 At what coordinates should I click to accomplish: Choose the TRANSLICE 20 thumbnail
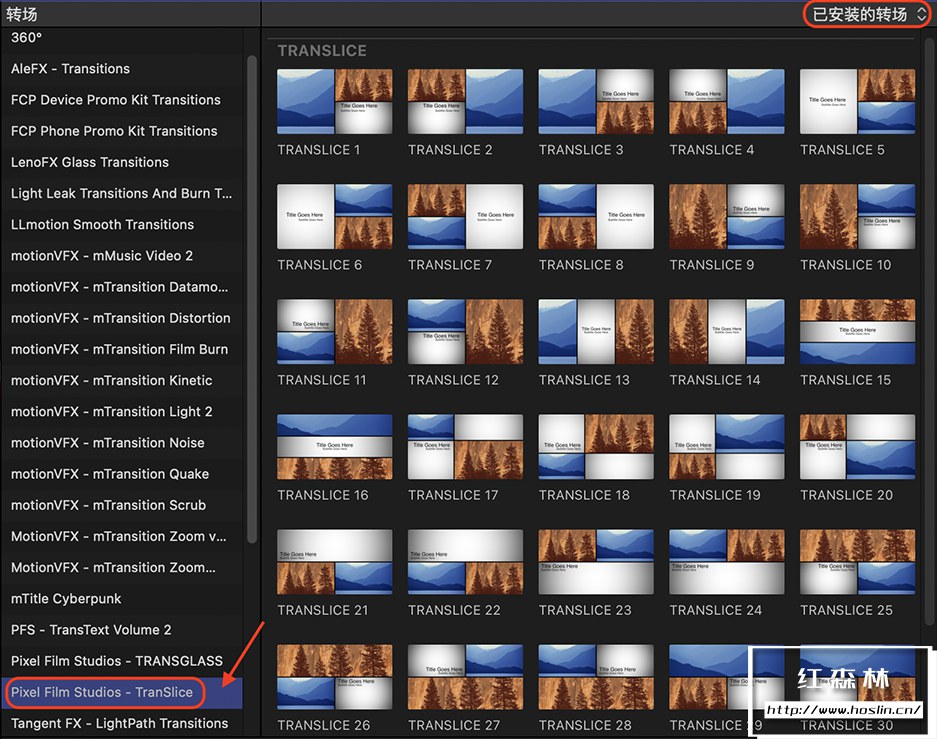click(x=858, y=447)
